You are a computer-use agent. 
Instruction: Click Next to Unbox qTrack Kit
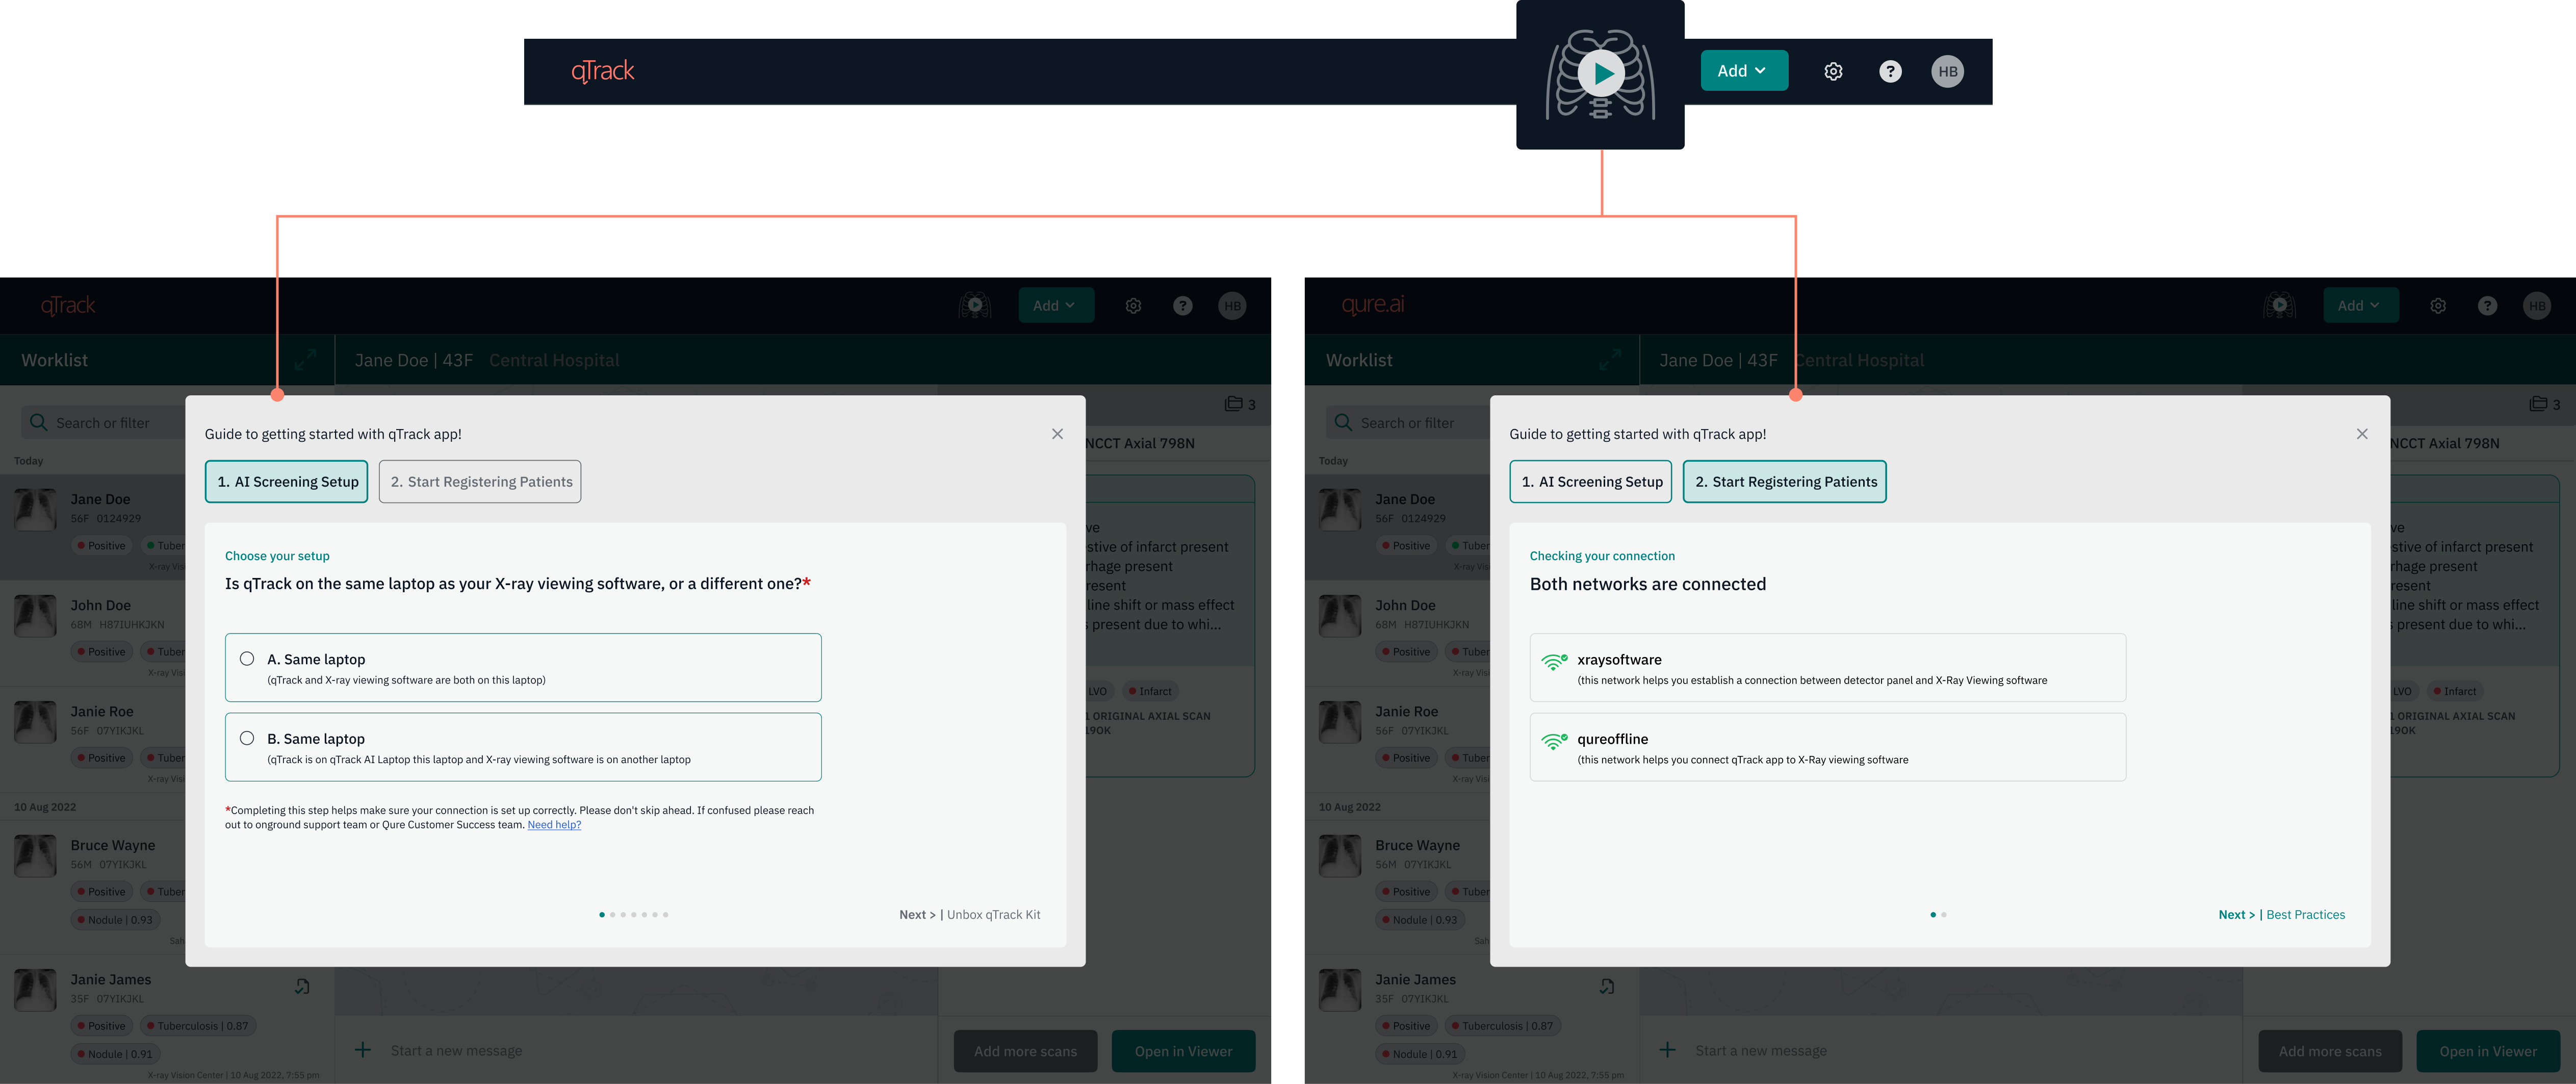coord(969,914)
